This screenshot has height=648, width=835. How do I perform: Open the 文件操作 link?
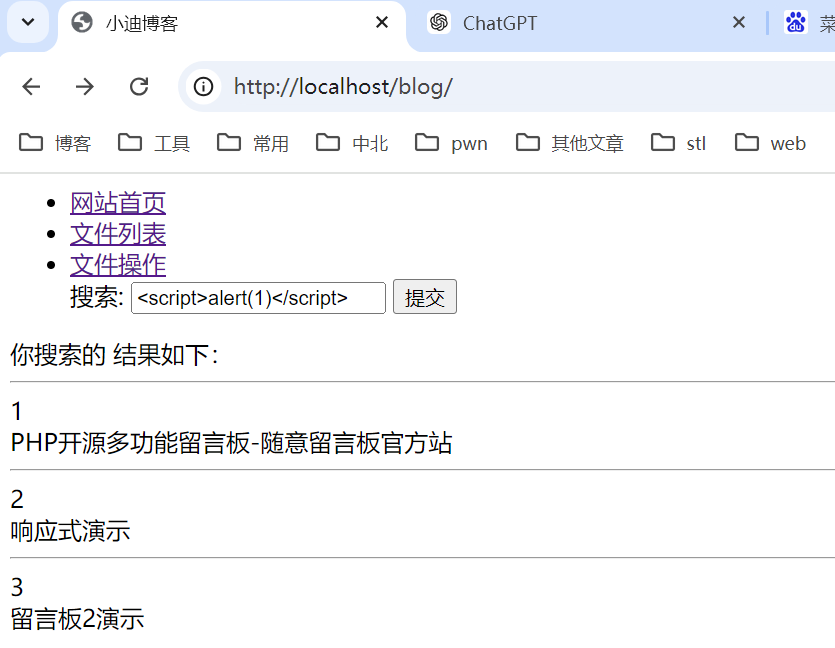[118, 265]
